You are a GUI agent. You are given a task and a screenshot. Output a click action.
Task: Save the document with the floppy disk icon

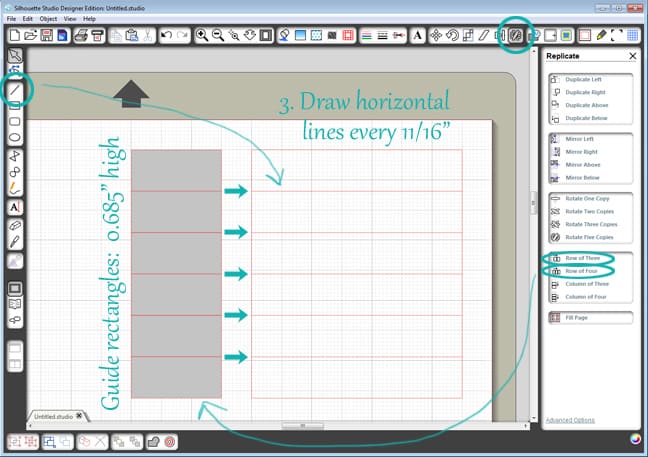[x=47, y=36]
